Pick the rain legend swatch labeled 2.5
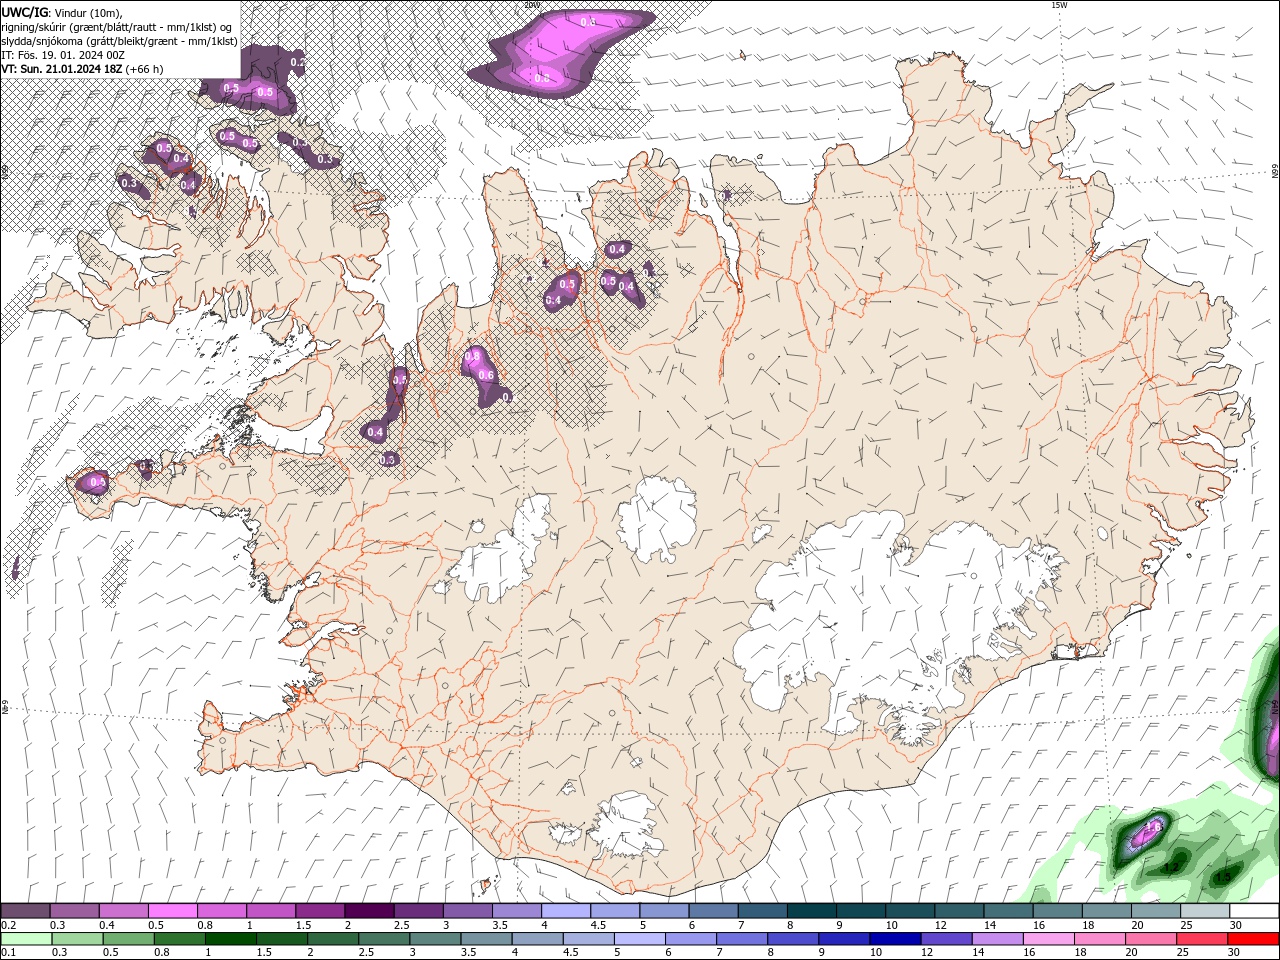The image size is (1280, 960). (x=383, y=939)
